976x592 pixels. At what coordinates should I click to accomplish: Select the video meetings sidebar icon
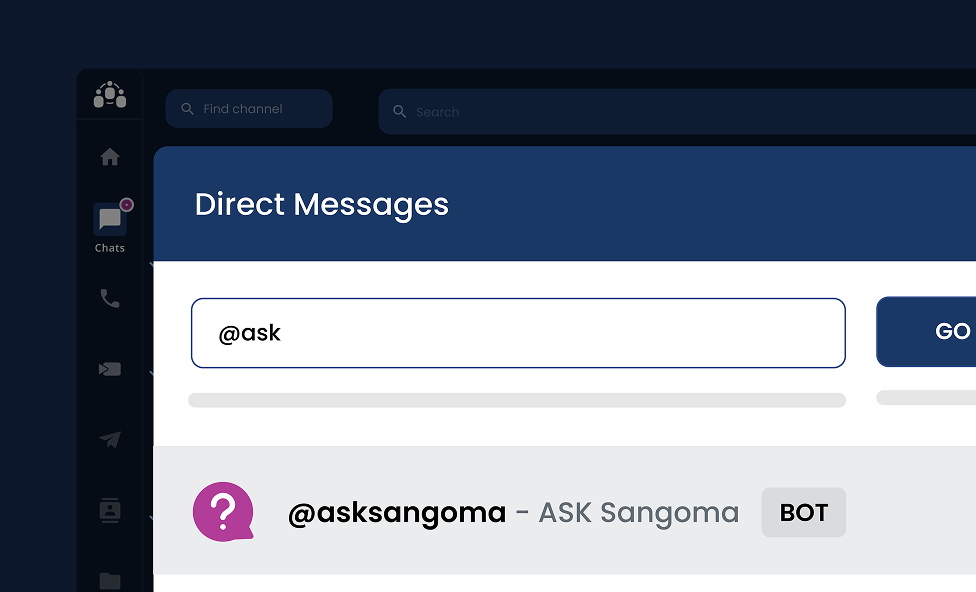110,369
